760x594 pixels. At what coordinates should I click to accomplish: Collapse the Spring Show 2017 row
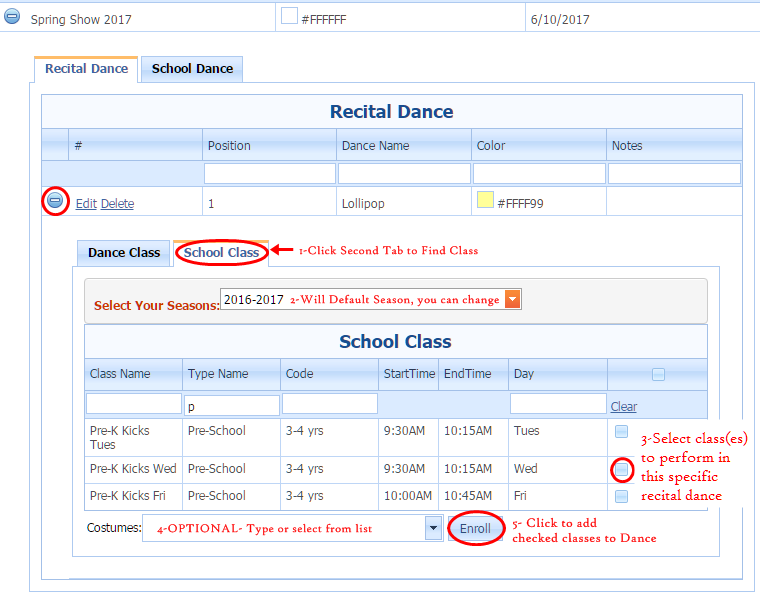click(x=12, y=17)
